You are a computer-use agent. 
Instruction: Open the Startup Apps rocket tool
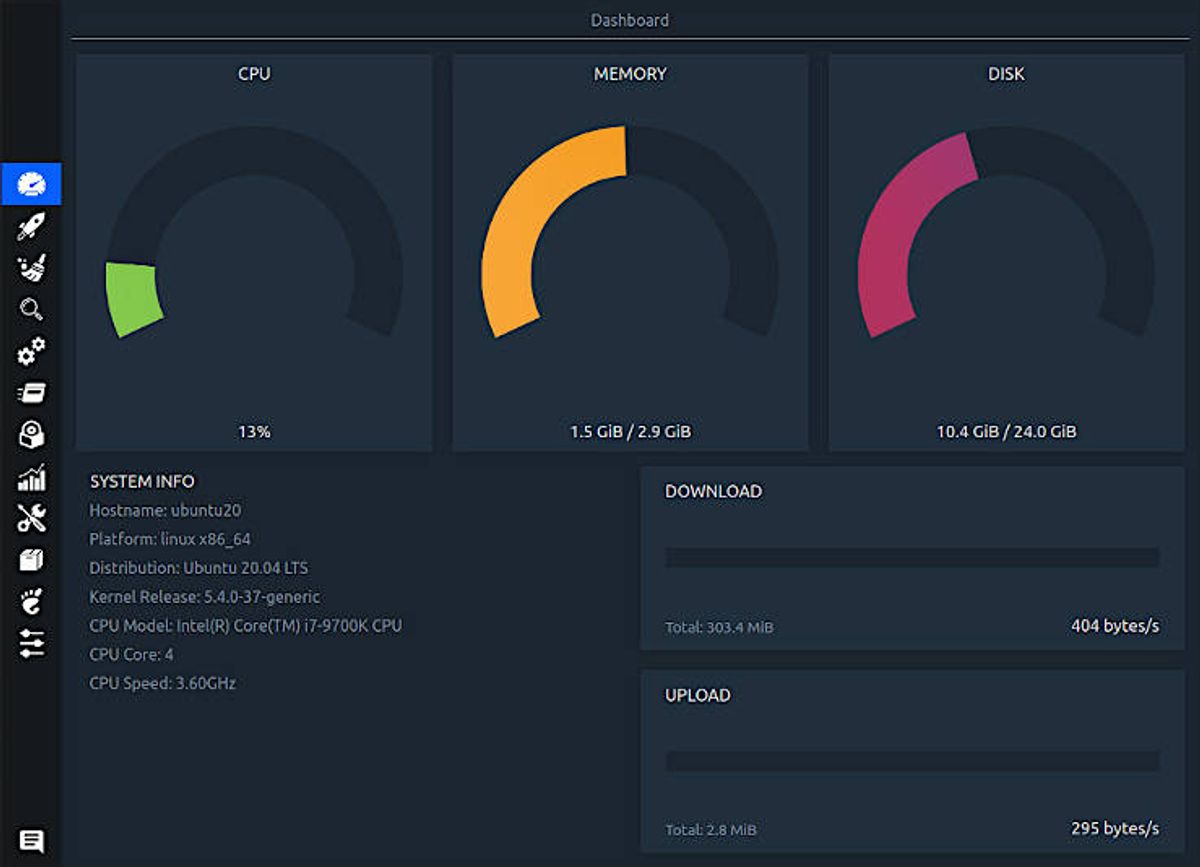[33, 227]
